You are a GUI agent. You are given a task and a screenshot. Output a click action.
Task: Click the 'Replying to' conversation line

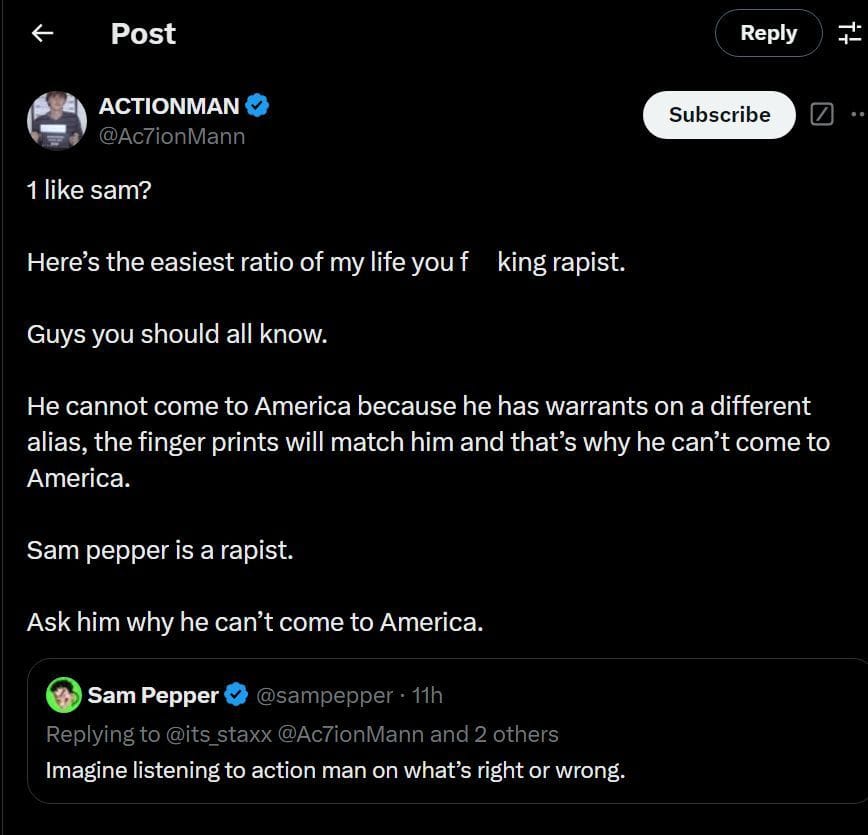100,733
